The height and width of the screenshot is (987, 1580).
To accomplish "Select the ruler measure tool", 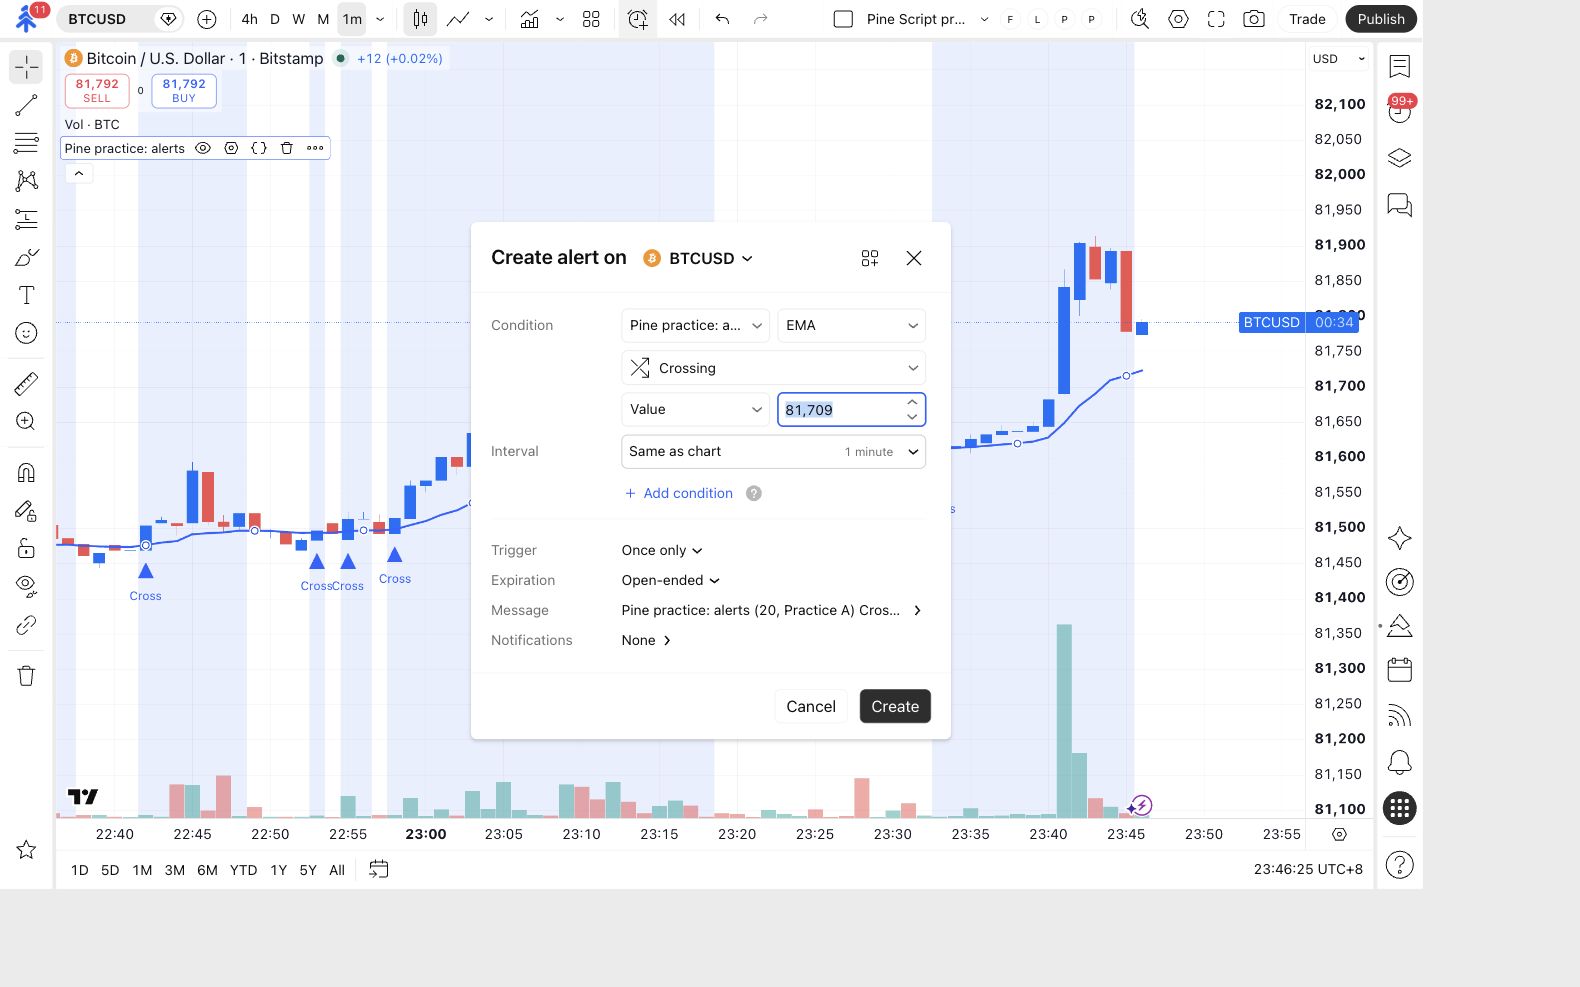I will pos(26,383).
